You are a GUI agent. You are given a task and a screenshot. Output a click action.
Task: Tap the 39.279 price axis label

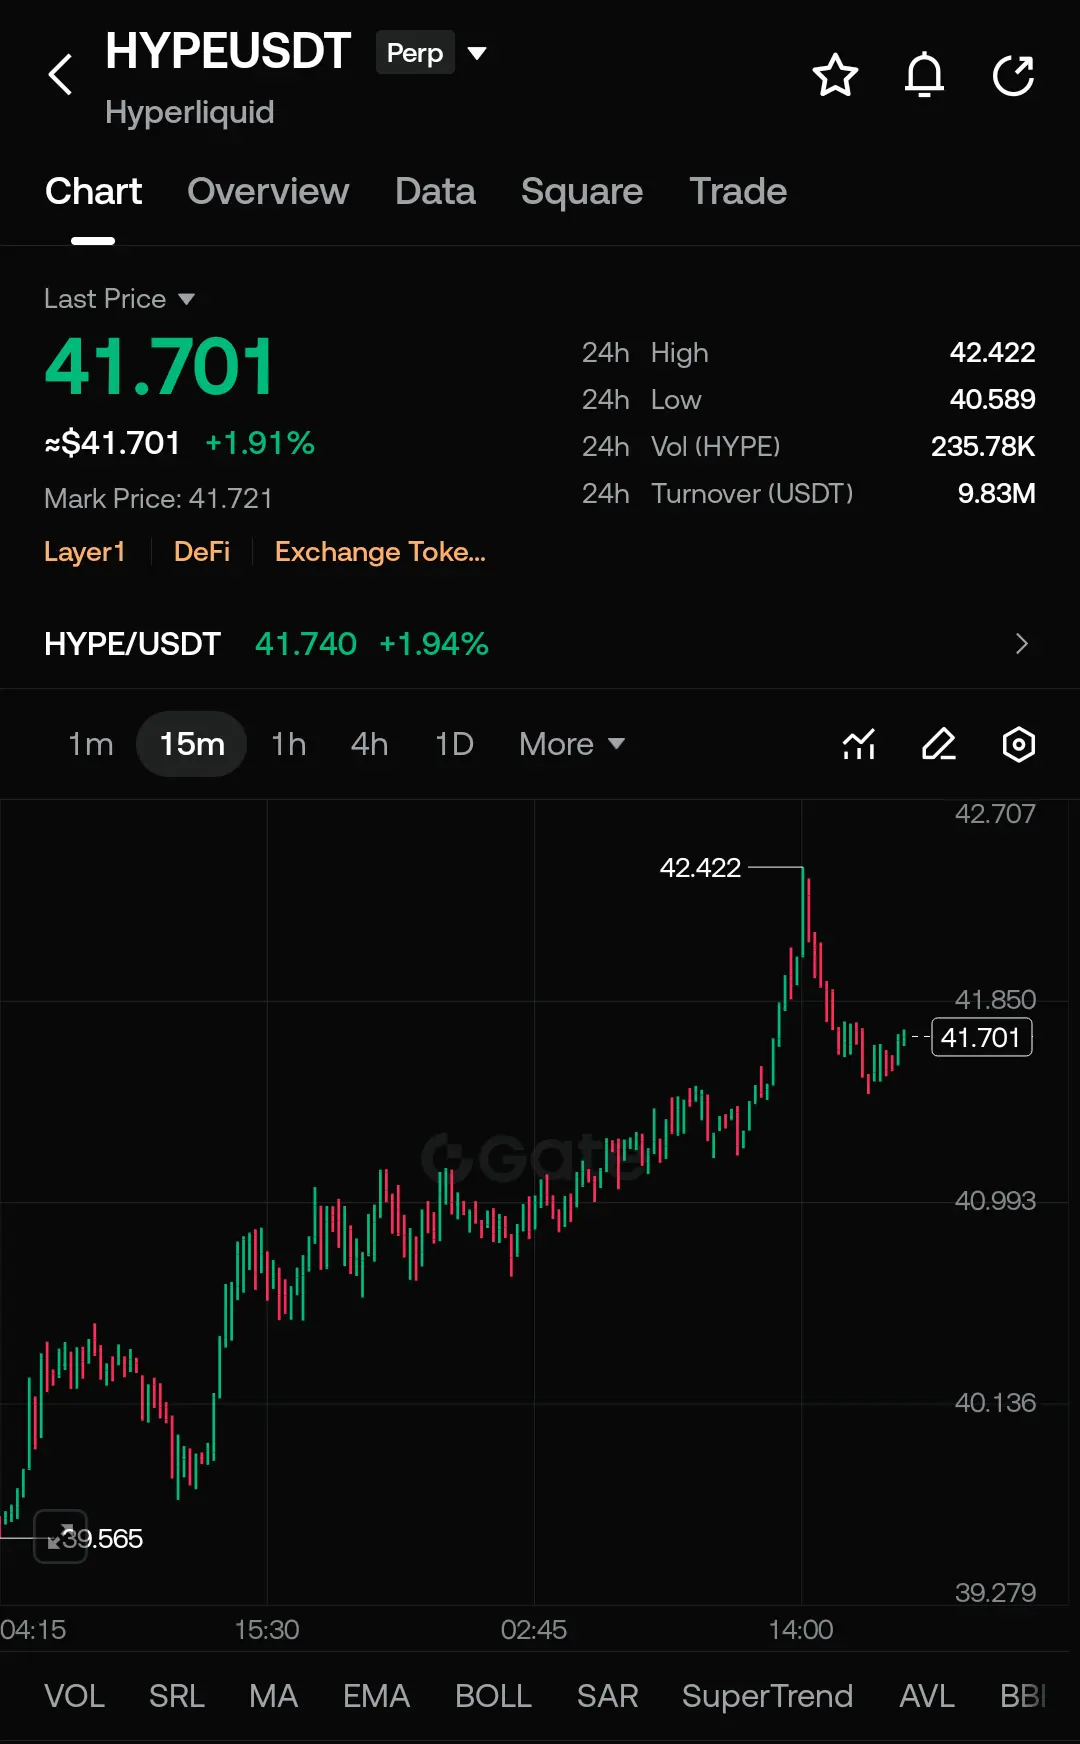[995, 1592]
